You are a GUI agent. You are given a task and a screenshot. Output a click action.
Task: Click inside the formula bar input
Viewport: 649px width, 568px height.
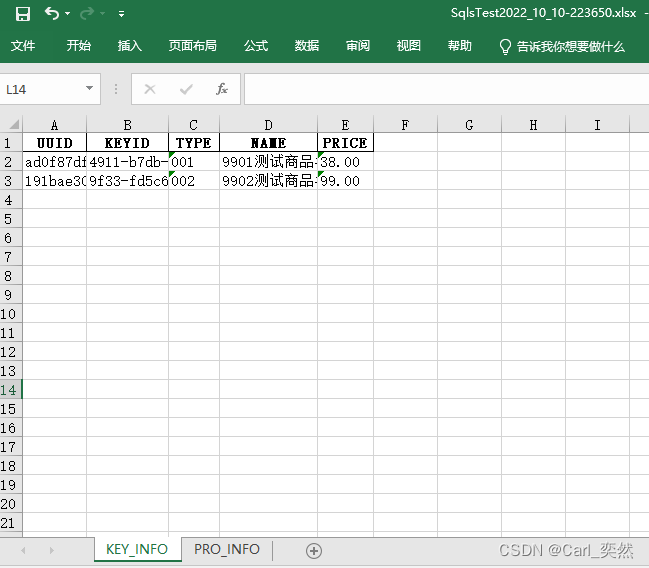pos(447,89)
